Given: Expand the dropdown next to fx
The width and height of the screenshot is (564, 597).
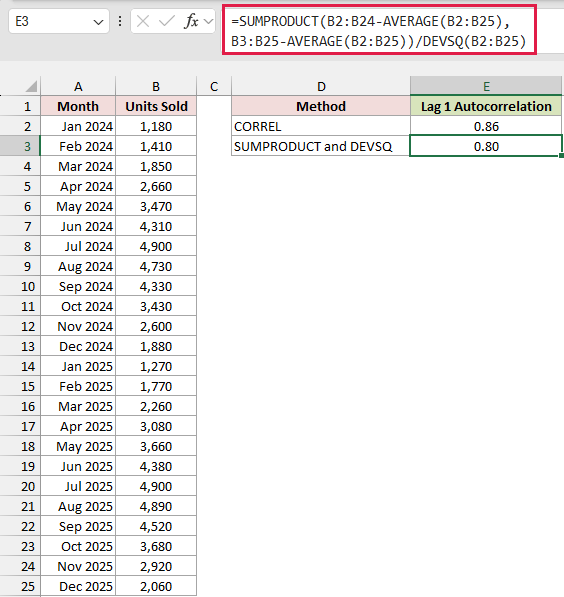Looking at the screenshot, I should coord(208,22).
